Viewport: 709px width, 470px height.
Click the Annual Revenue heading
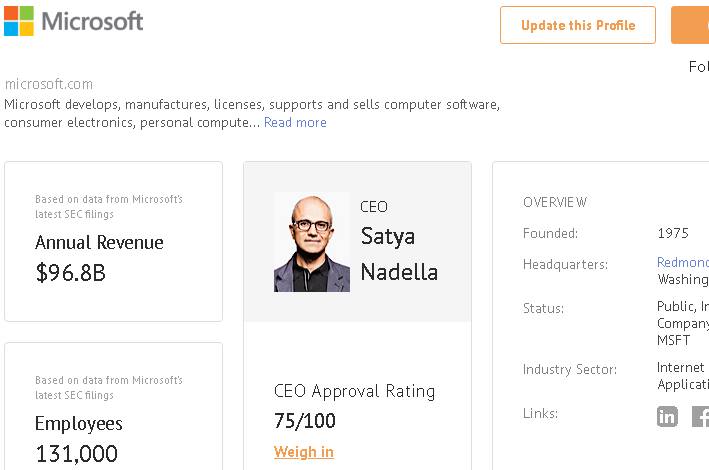99,242
